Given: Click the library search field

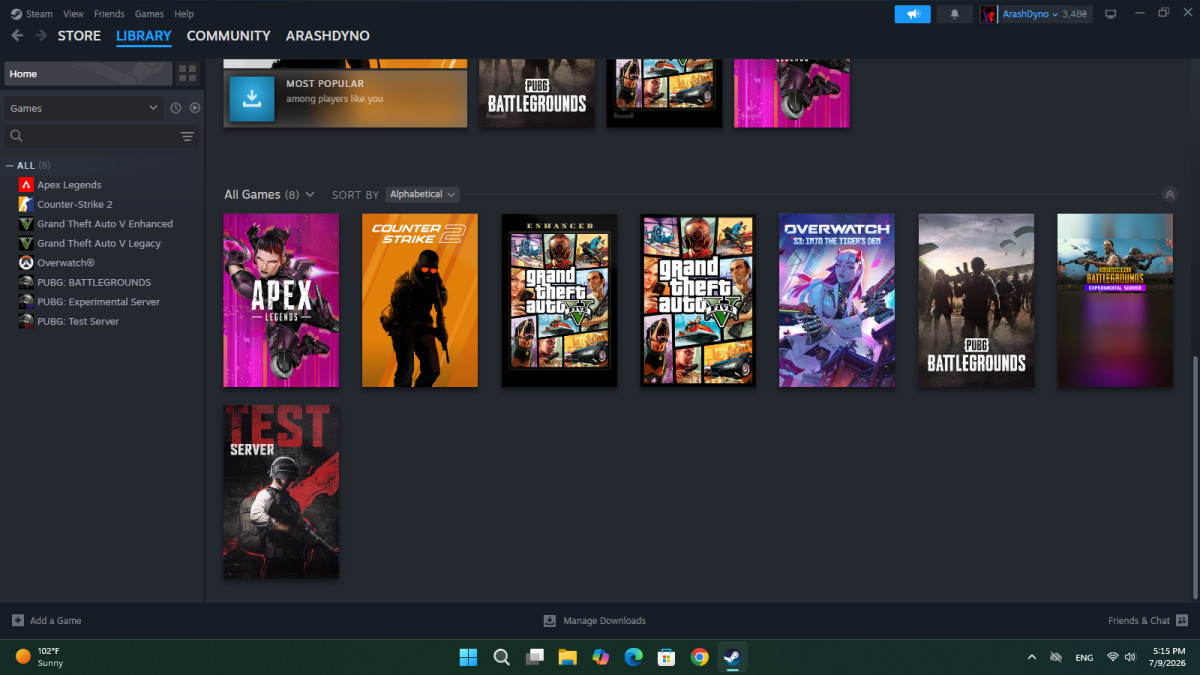Looking at the screenshot, I should click(x=90, y=136).
